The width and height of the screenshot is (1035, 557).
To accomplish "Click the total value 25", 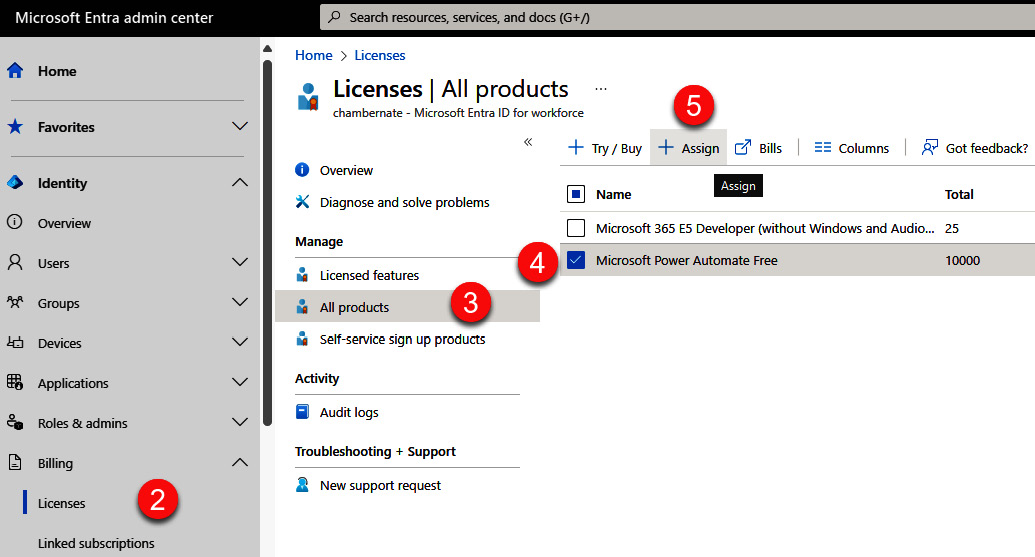I will (x=952, y=228).
